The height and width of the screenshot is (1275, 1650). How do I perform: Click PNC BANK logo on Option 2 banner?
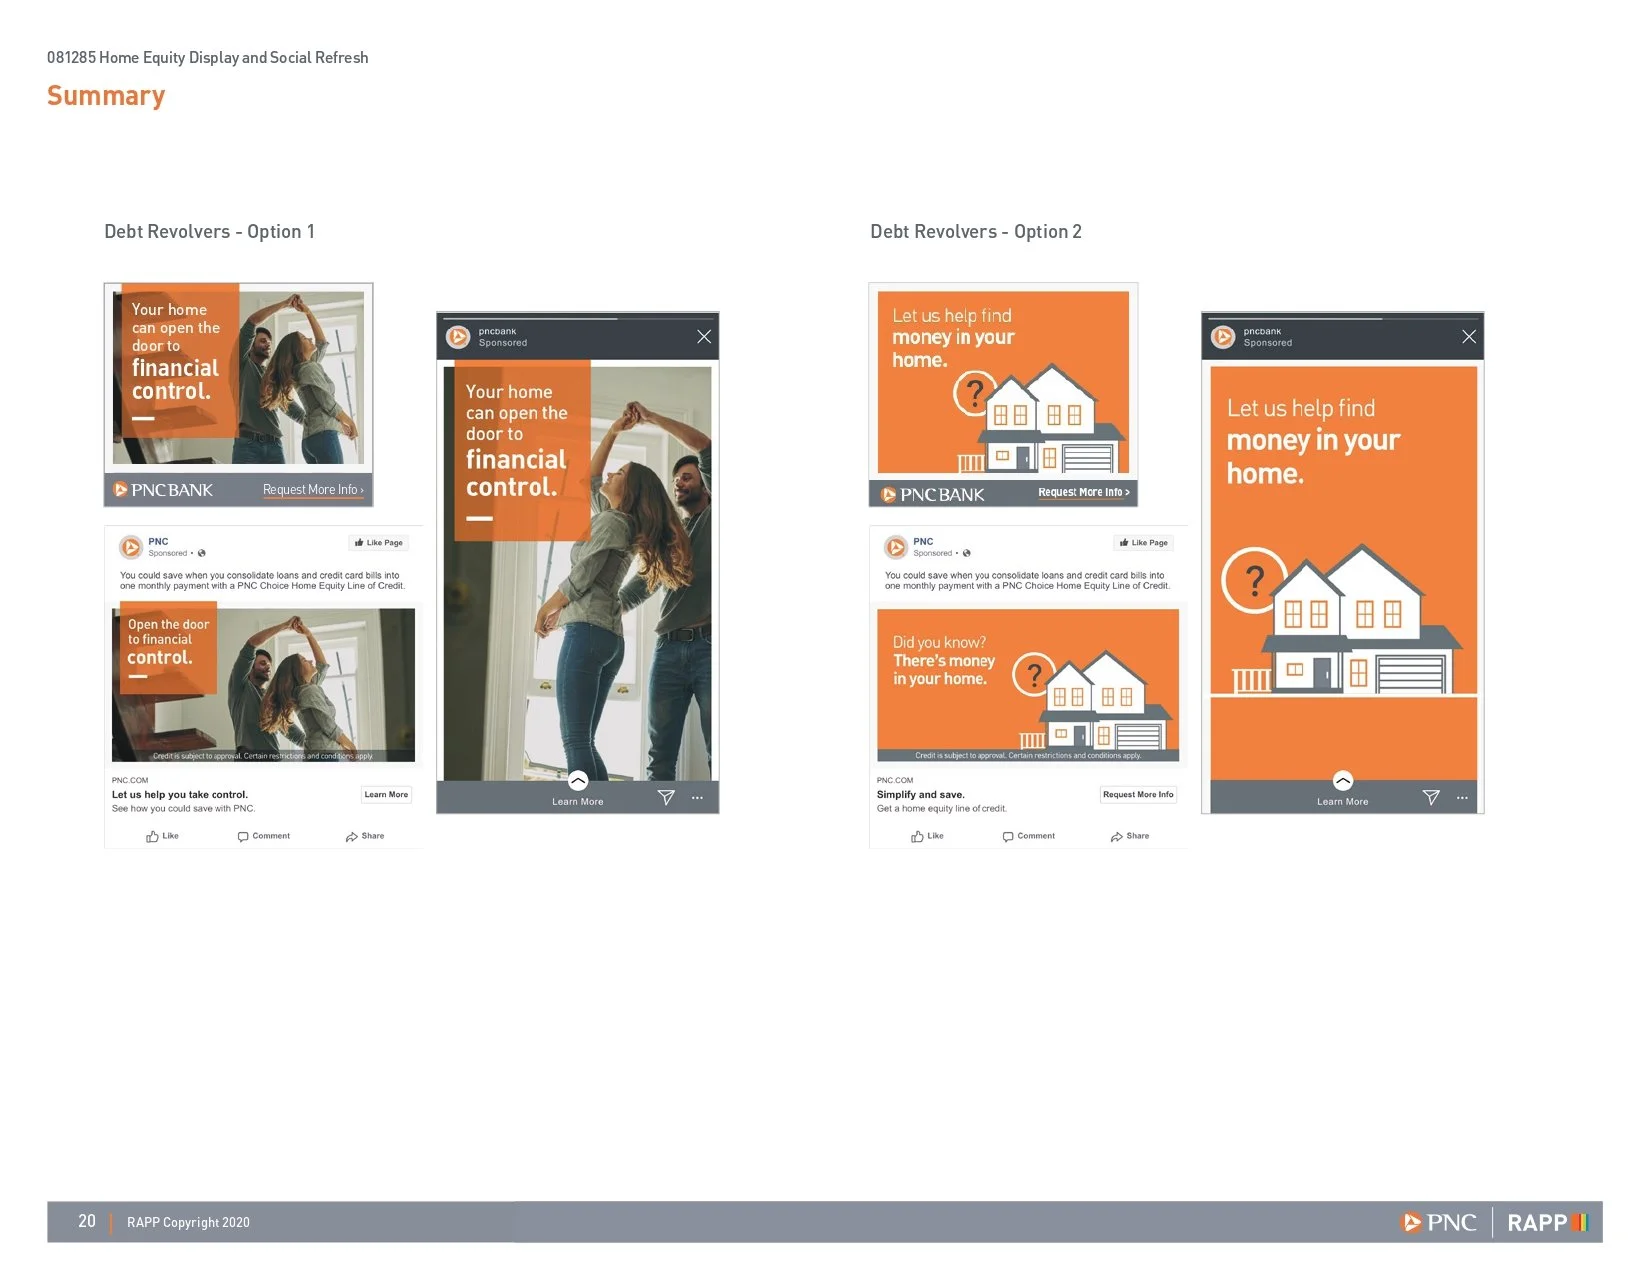[933, 495]
